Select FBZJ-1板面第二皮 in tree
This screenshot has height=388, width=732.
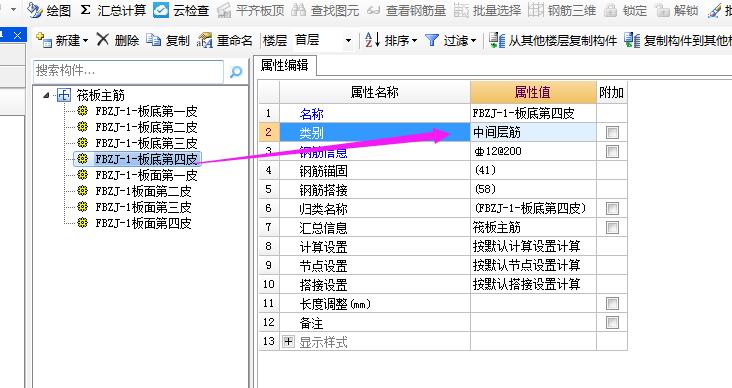click(x=143, y=191)
